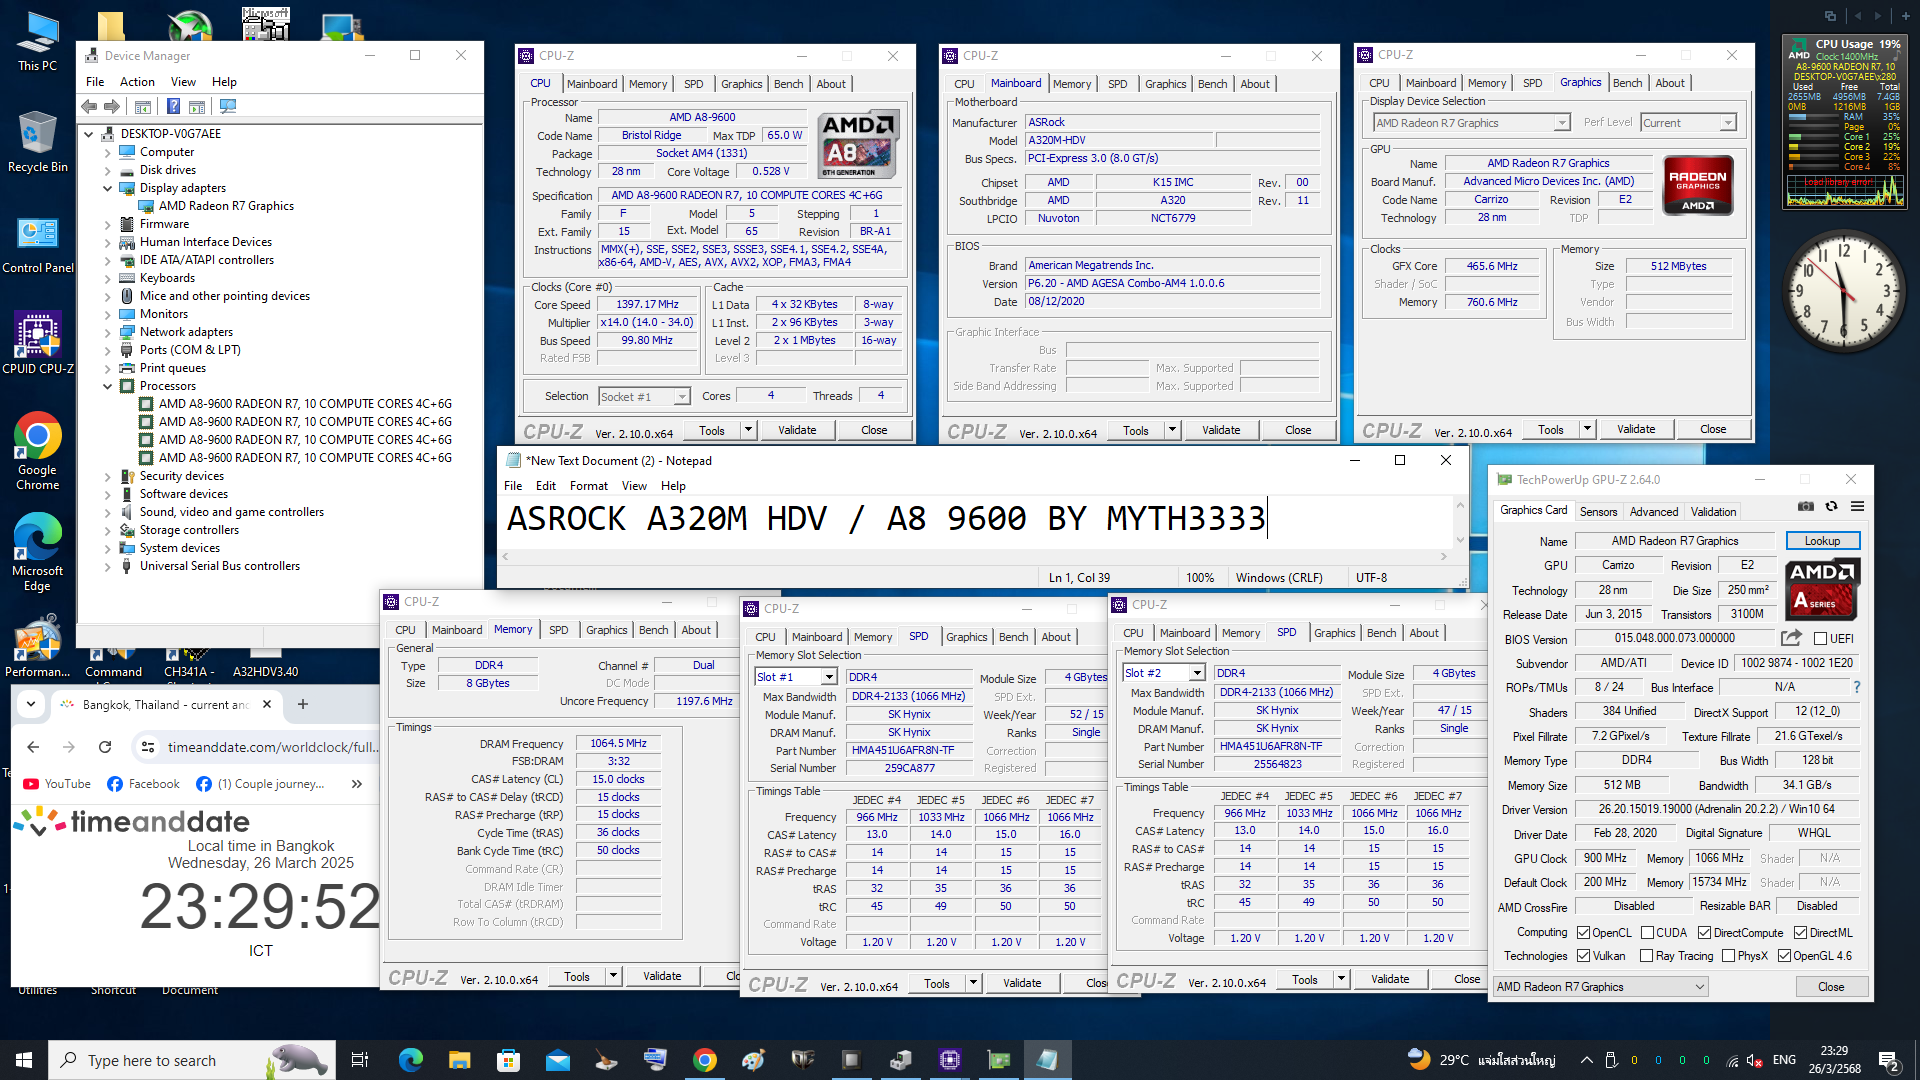Toggle DirectCompute checkbox in GPU-Z
Screen dimensions: 1920x1080
click(1705, 932)
